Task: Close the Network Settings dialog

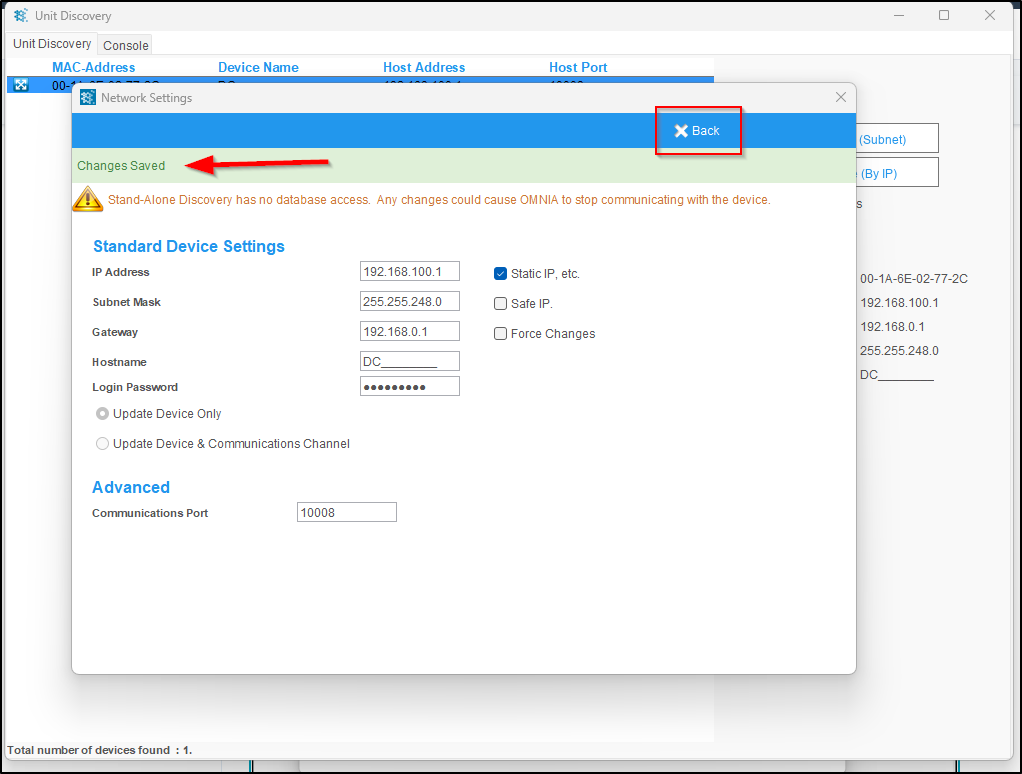Action: tap(840, 97)
